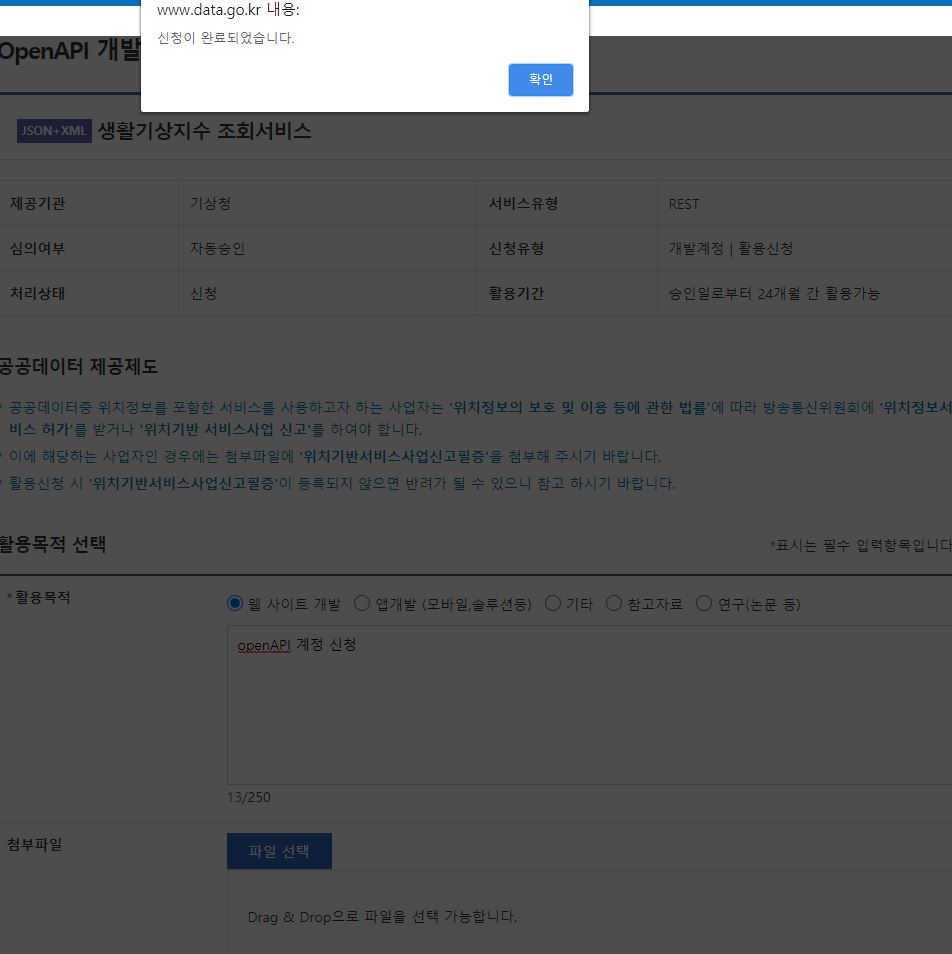Screen dimensions: 952x954
Task: Click the Drag & Drop file area
Action: [588, 915]
